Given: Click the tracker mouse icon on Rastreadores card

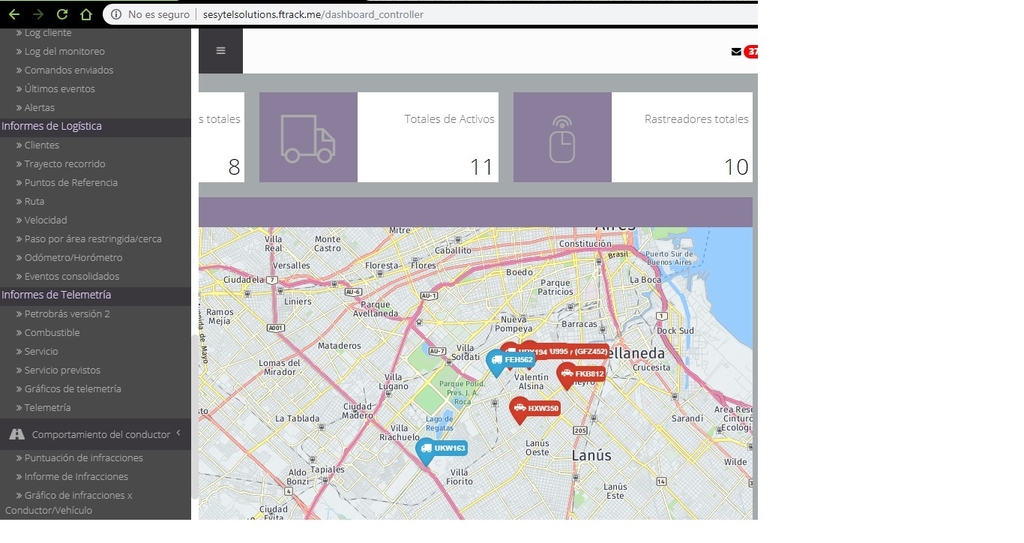Looking at the screenshot, I should [562, 137].
